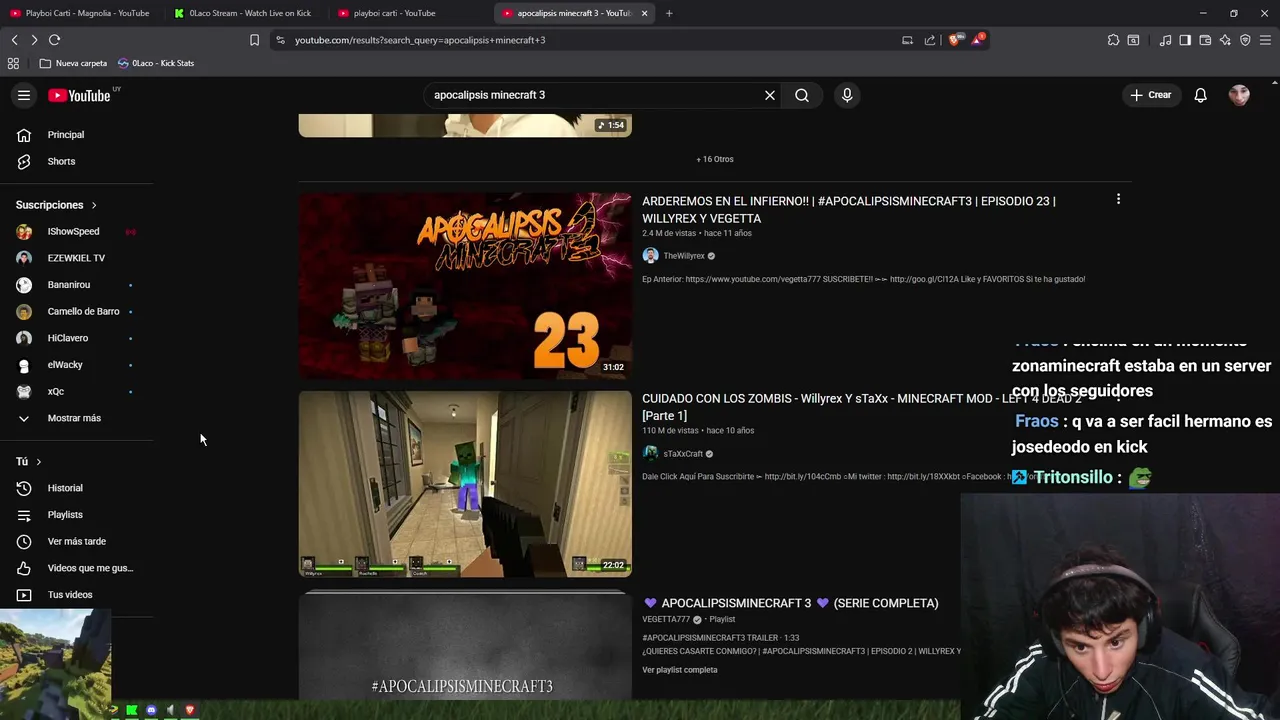
Task: Open Discord from the taskbar
Action: point(151,710)
